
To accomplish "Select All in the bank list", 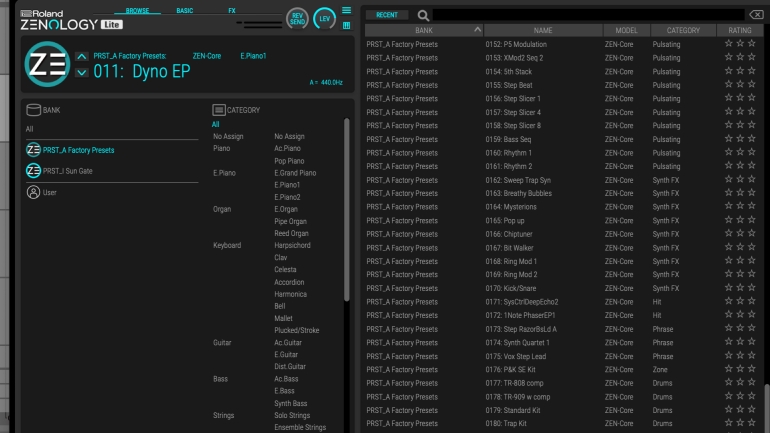I will coord(29,129).
